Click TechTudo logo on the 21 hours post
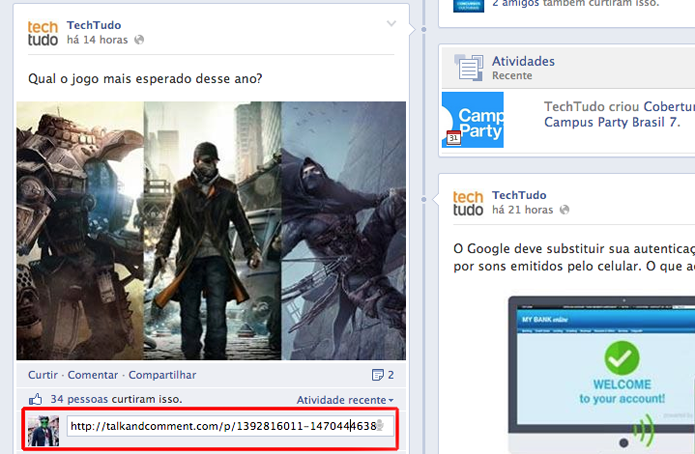 pos(468,203)
